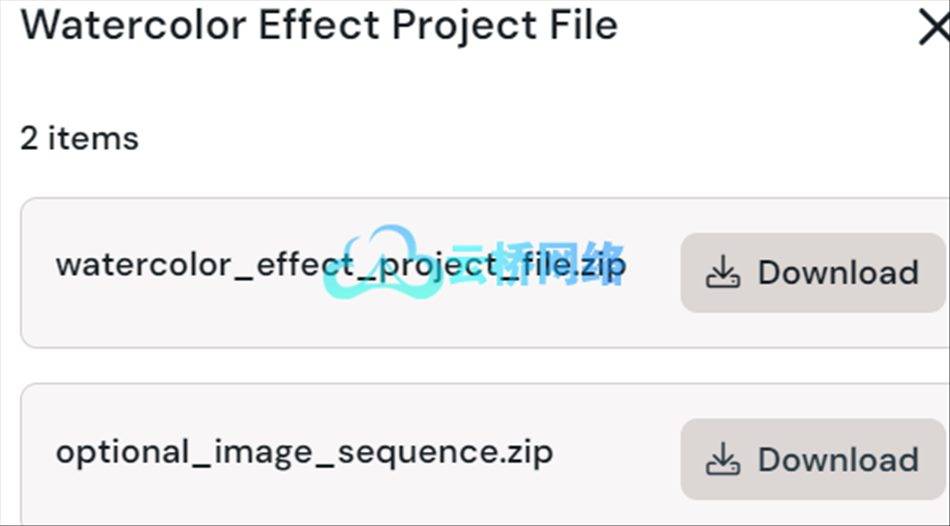
Task: Click the 'optional' word in second filename
Action: [123, 453]
